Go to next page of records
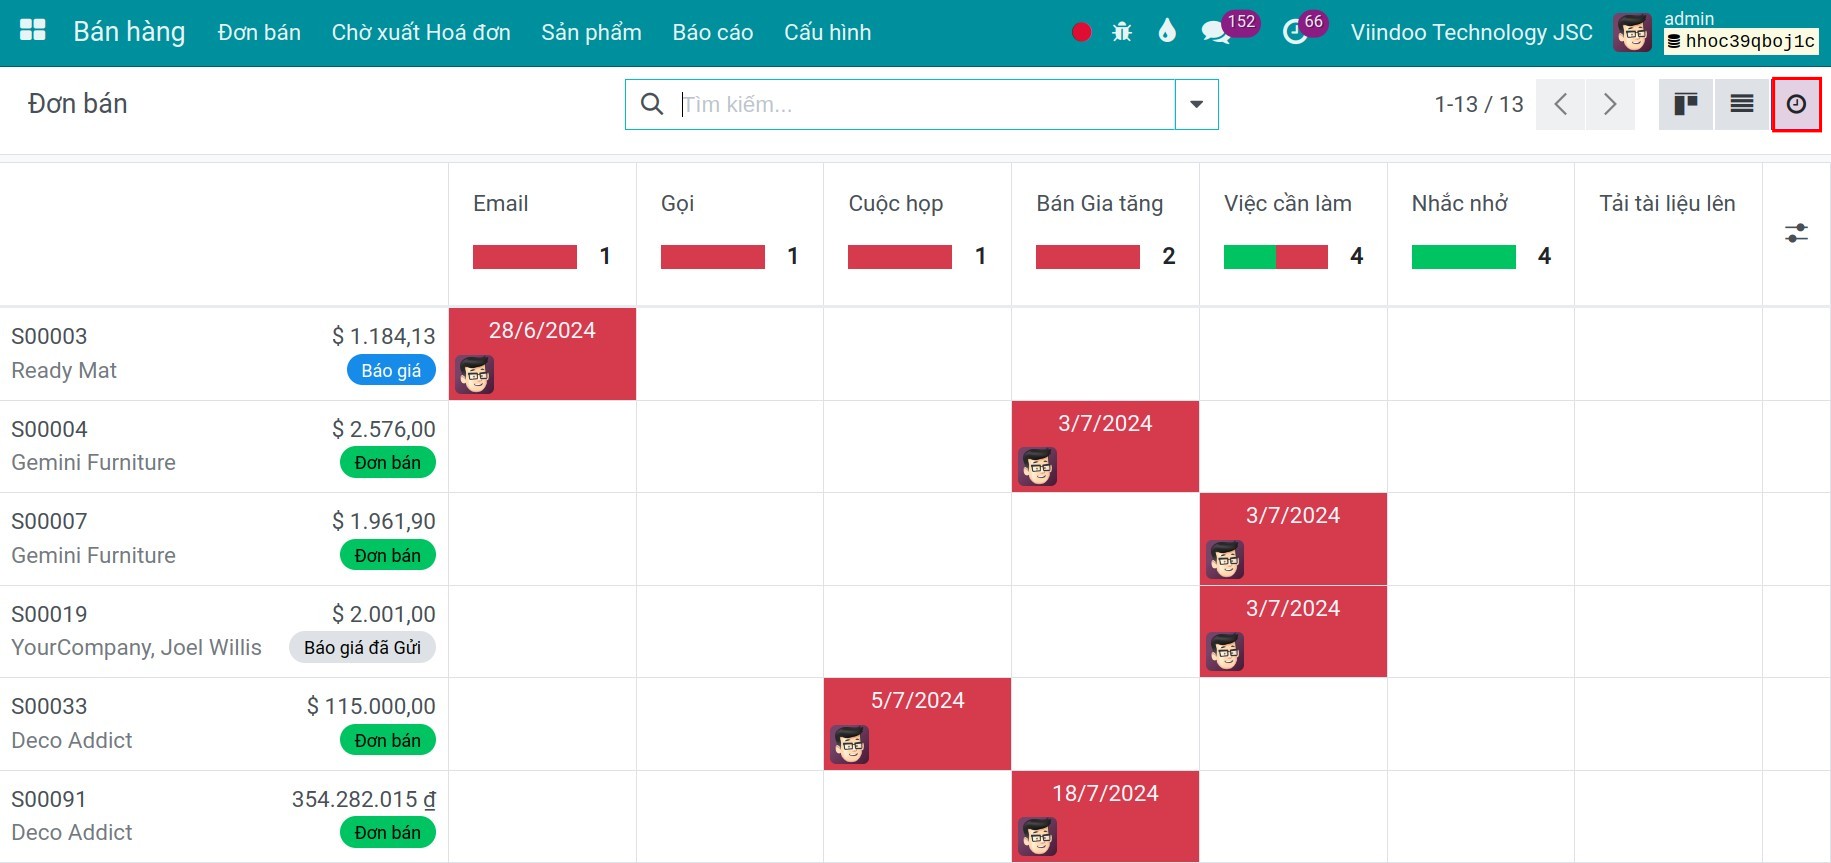 (x=1610, y=104)
